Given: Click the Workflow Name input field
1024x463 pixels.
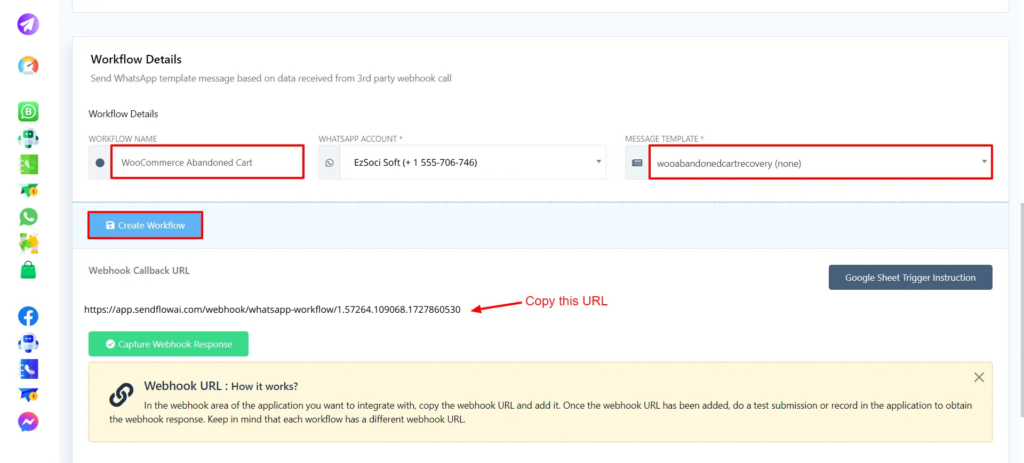Looking at the screenshot, I should (x=207, y=163).
